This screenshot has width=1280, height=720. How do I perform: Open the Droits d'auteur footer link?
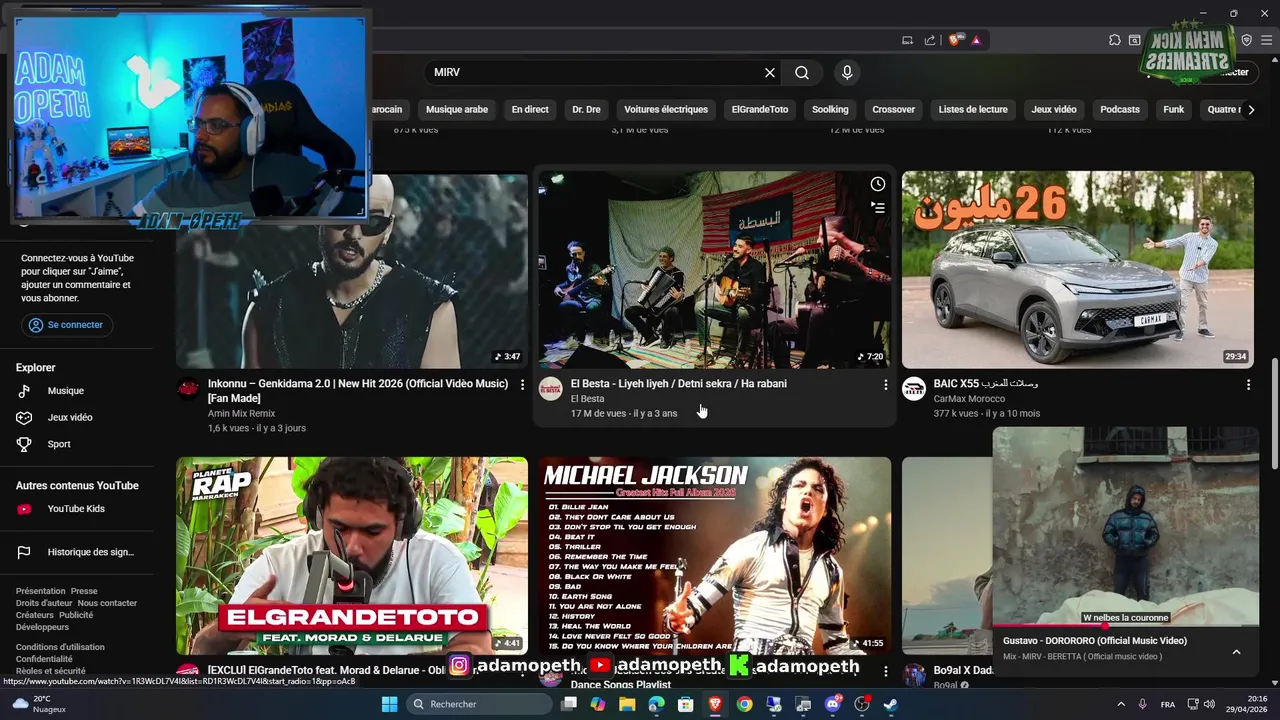click(44, 603)
